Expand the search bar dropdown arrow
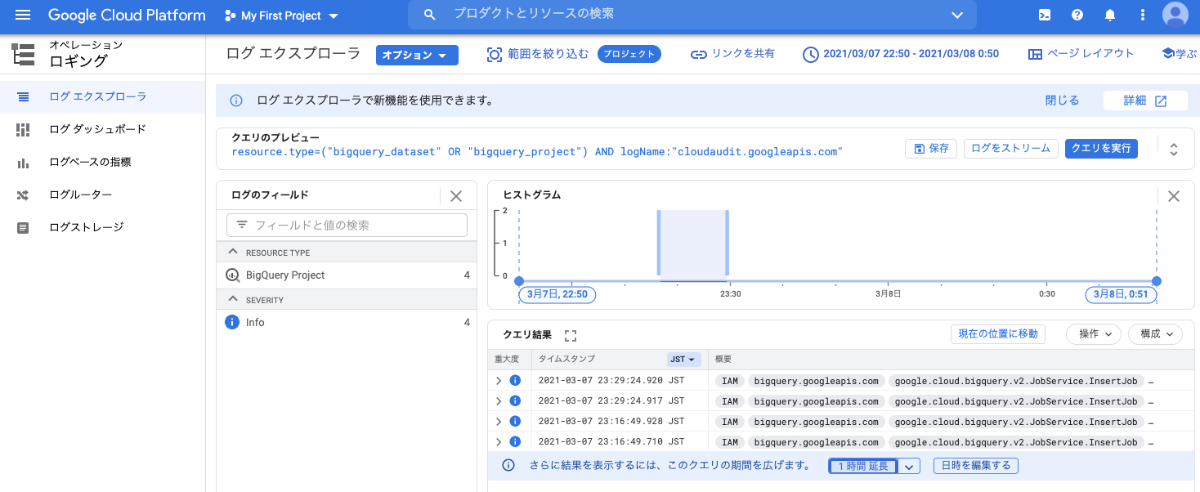Viewport: 1200px width, 492px height. [x=958, y=15]
